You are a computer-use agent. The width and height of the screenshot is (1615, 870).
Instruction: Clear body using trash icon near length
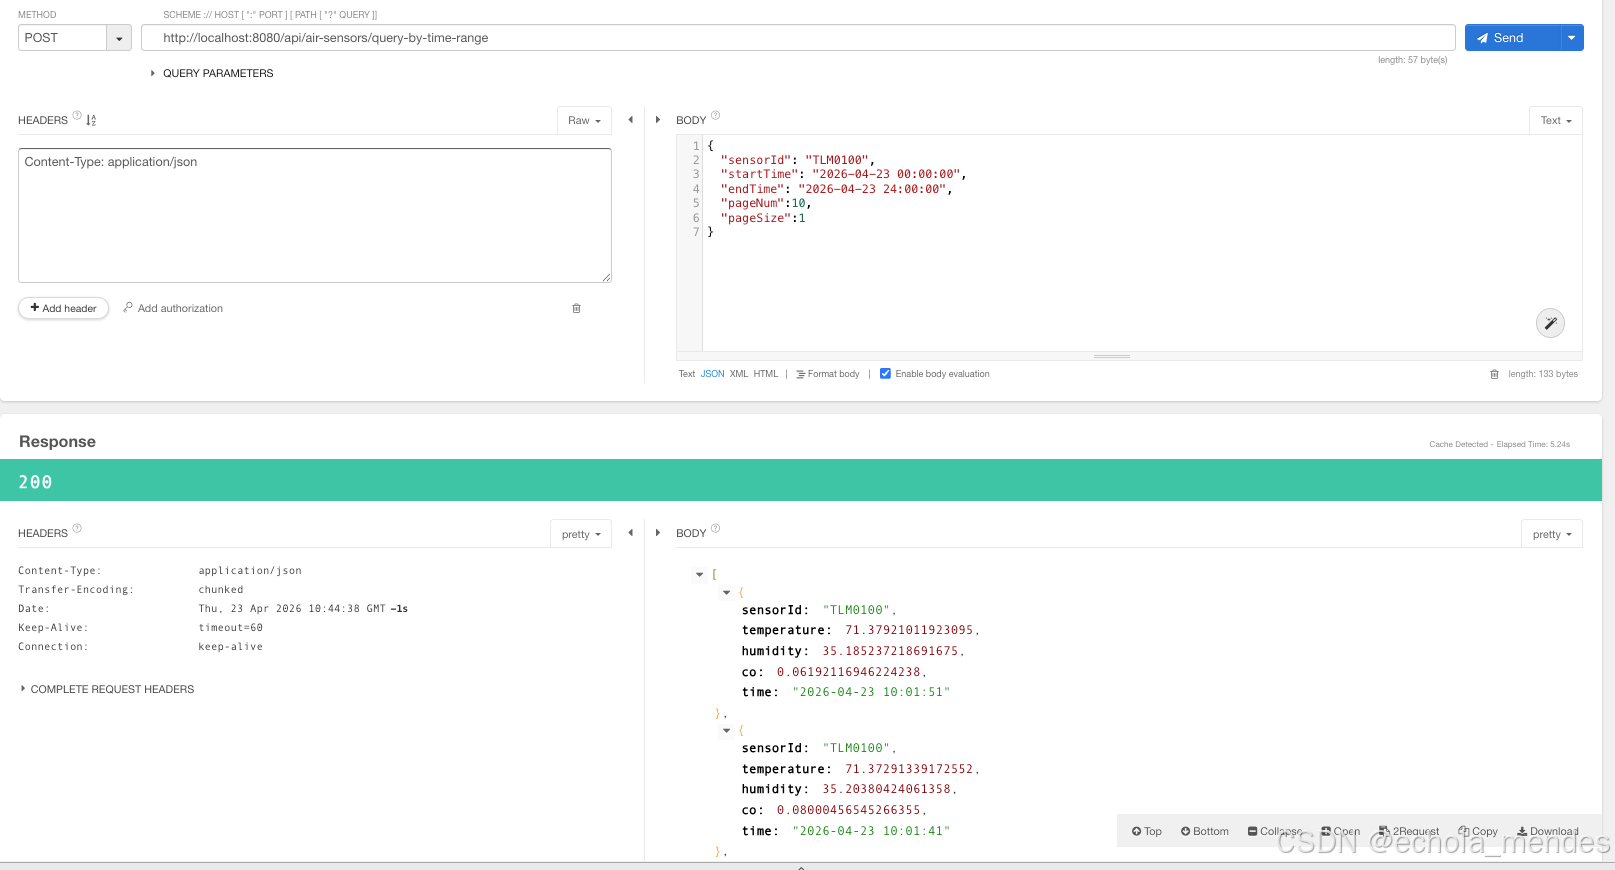[1494, 374]
